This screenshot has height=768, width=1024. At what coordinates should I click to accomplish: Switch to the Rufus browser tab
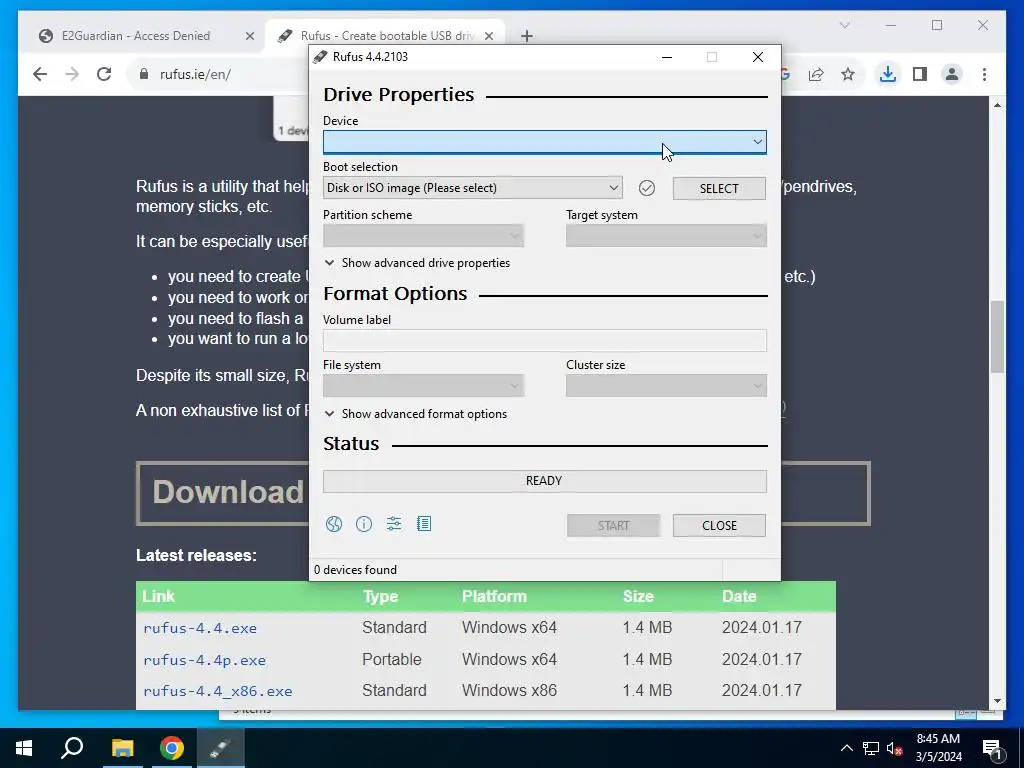point(385,36)
